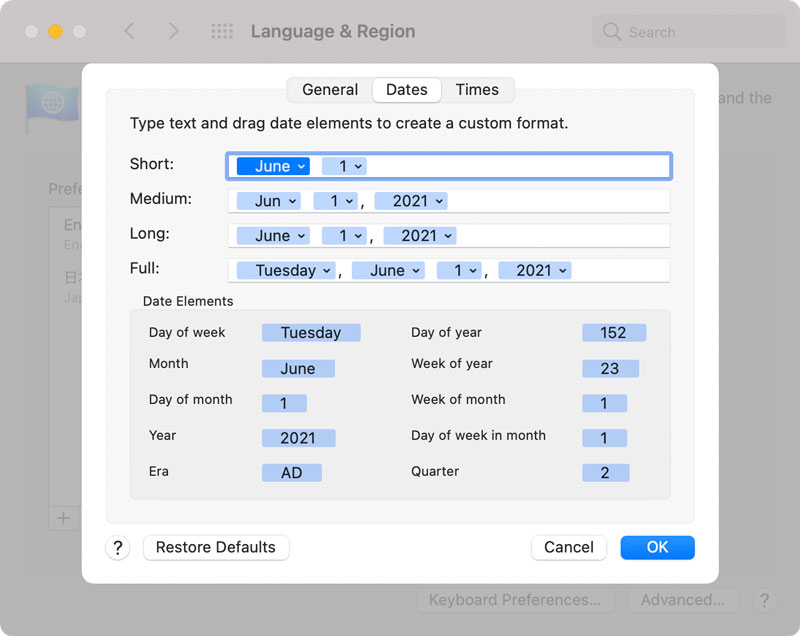Open the June dropdown in Long format
The width and height of the screenshot is (800, 636).
click(x=273, y=236)
